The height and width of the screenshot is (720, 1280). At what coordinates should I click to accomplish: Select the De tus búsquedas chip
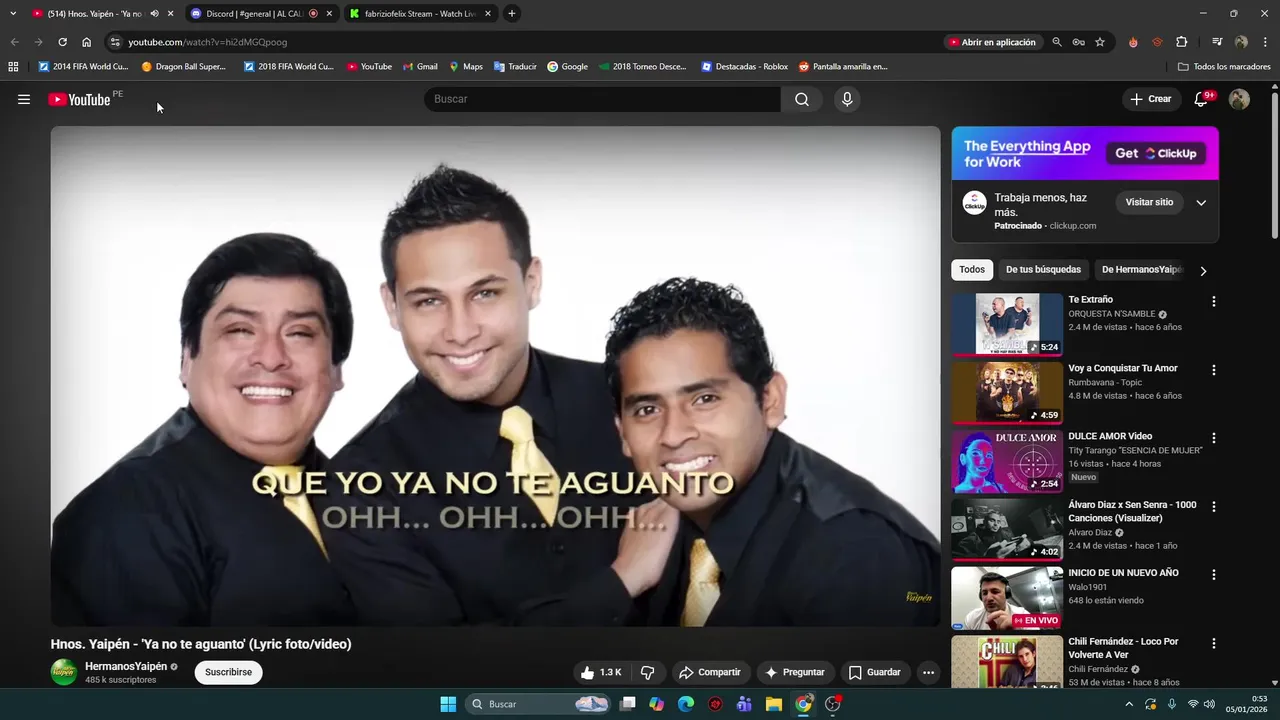[x=1043, y=270]
